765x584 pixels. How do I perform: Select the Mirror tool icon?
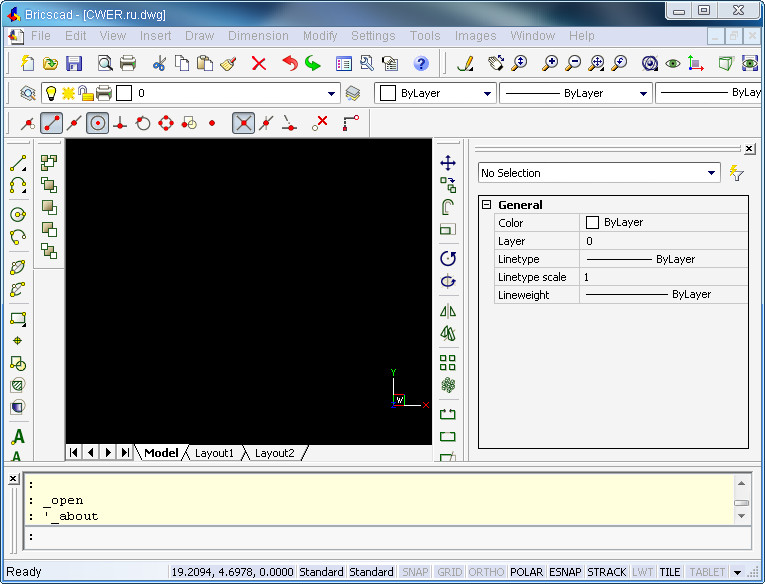point(448,311)
